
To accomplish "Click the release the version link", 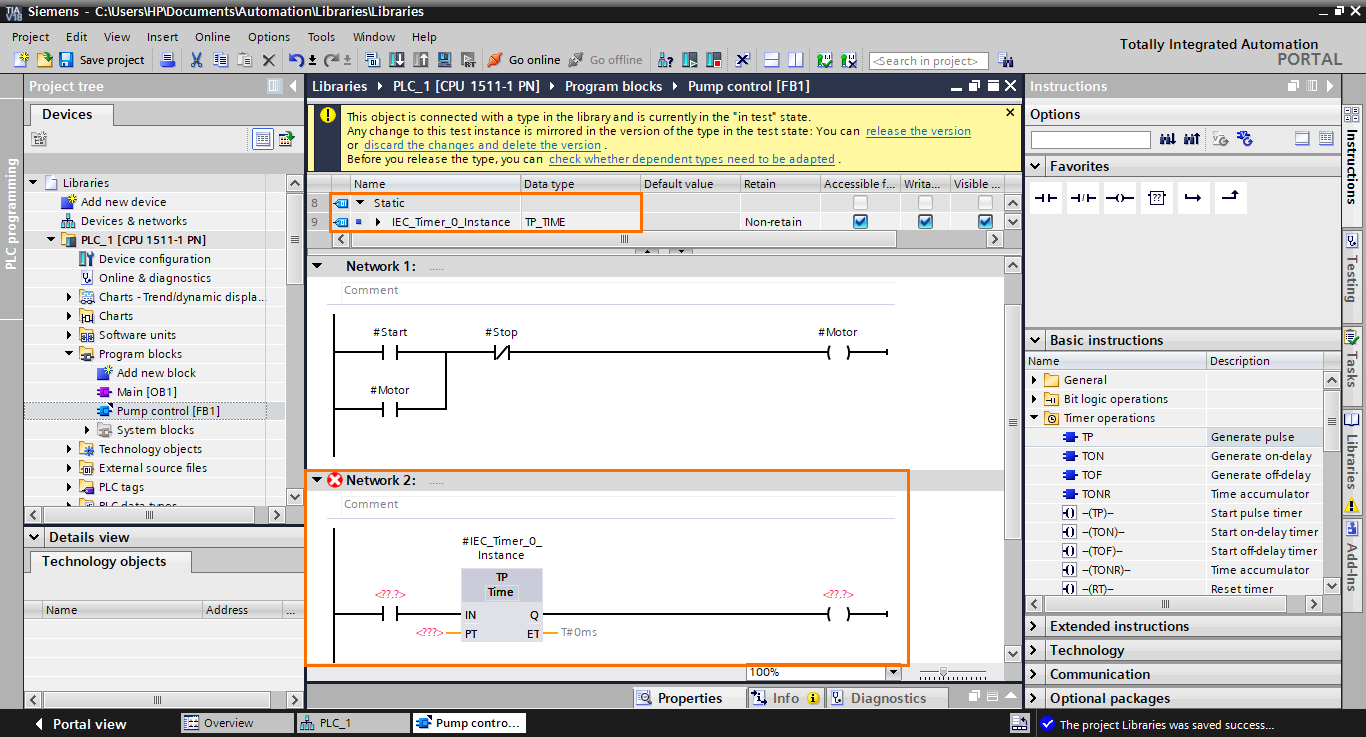I will pyautogui.click(x=918, y=130).
